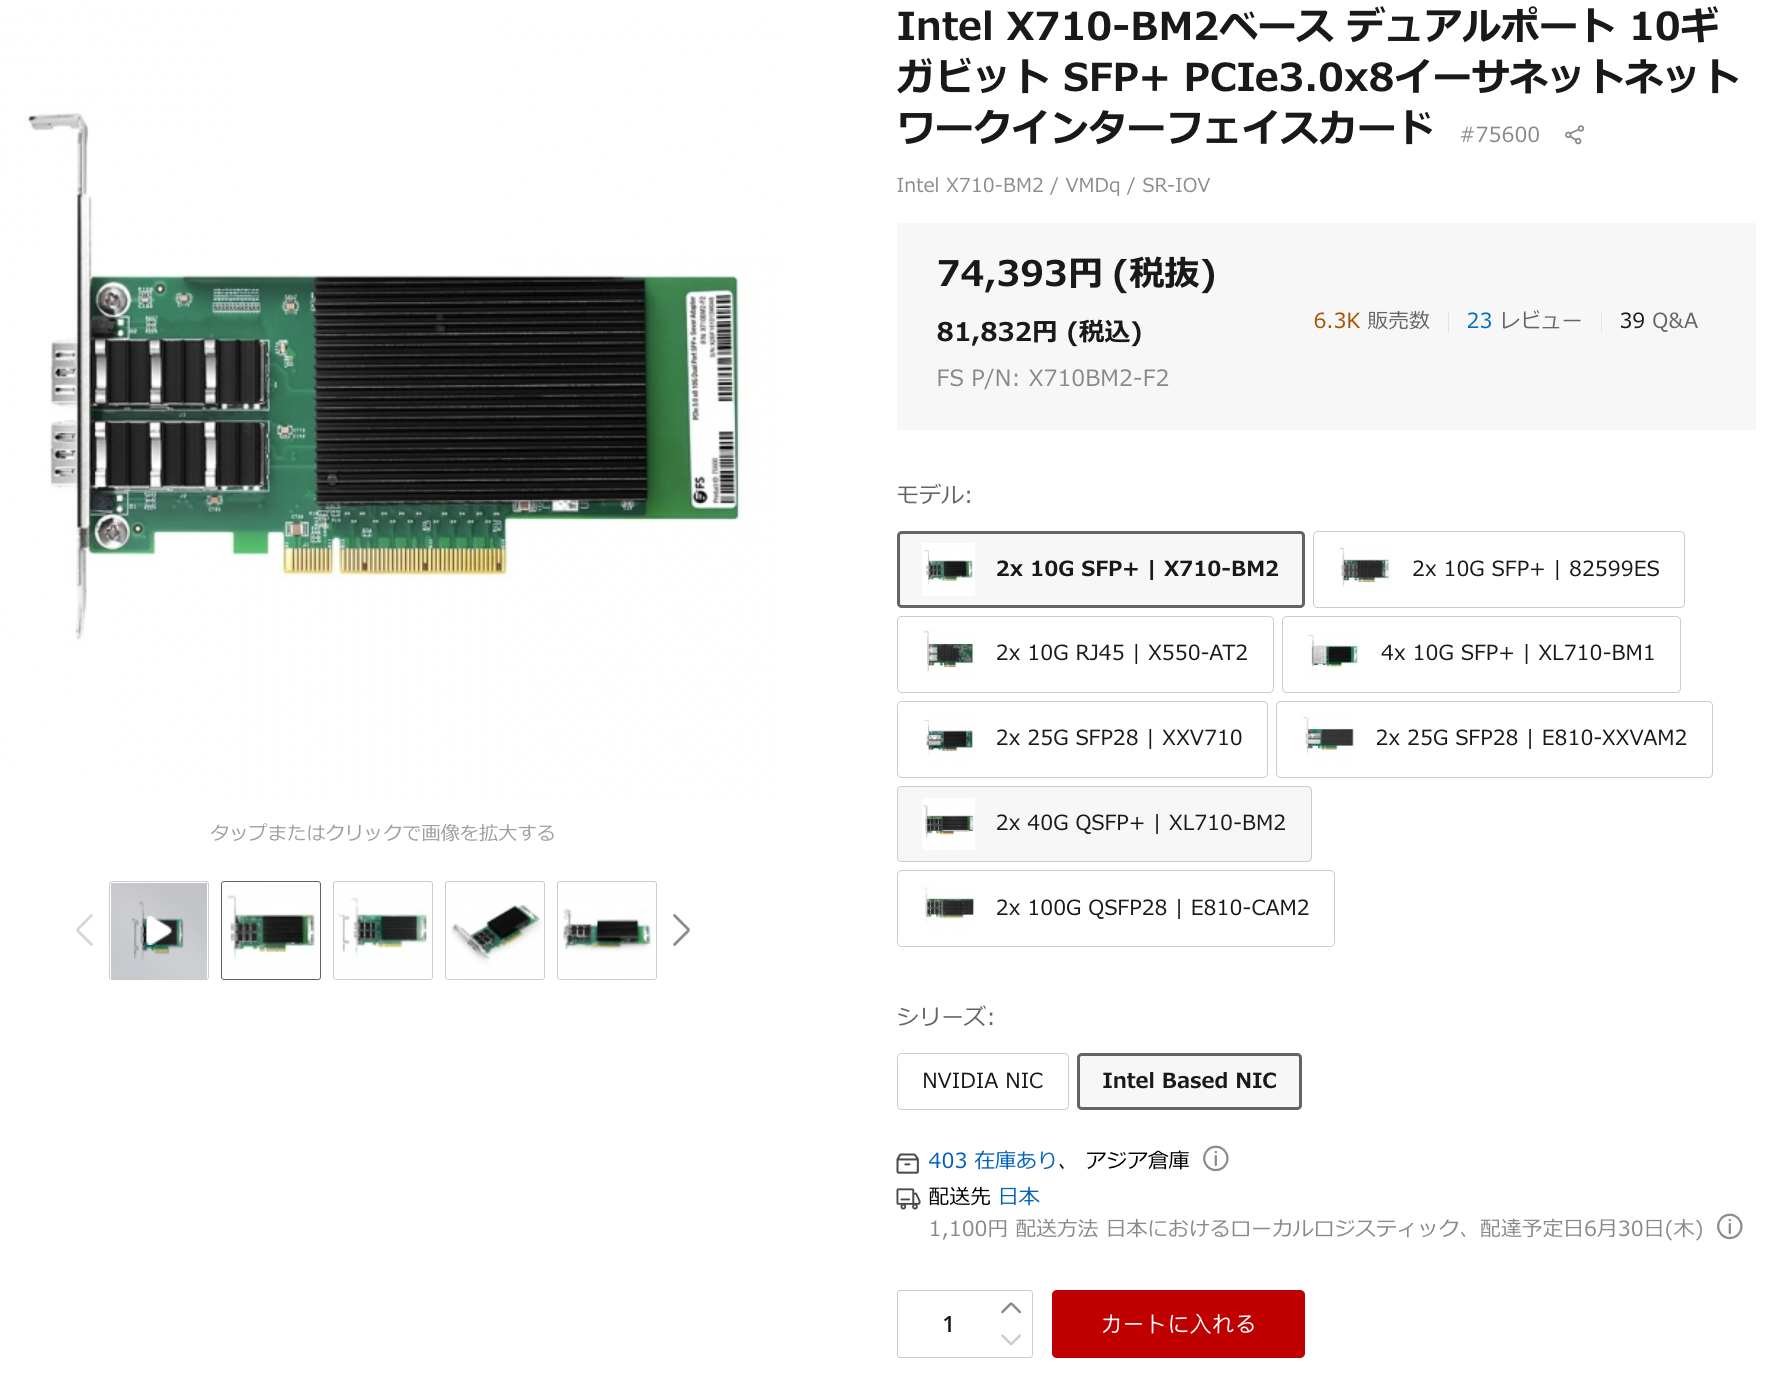The width and height of the screenshot is (1784, 1374).
Task: Add the item with カートに入れる
Action: [x=1178, y=1324]
